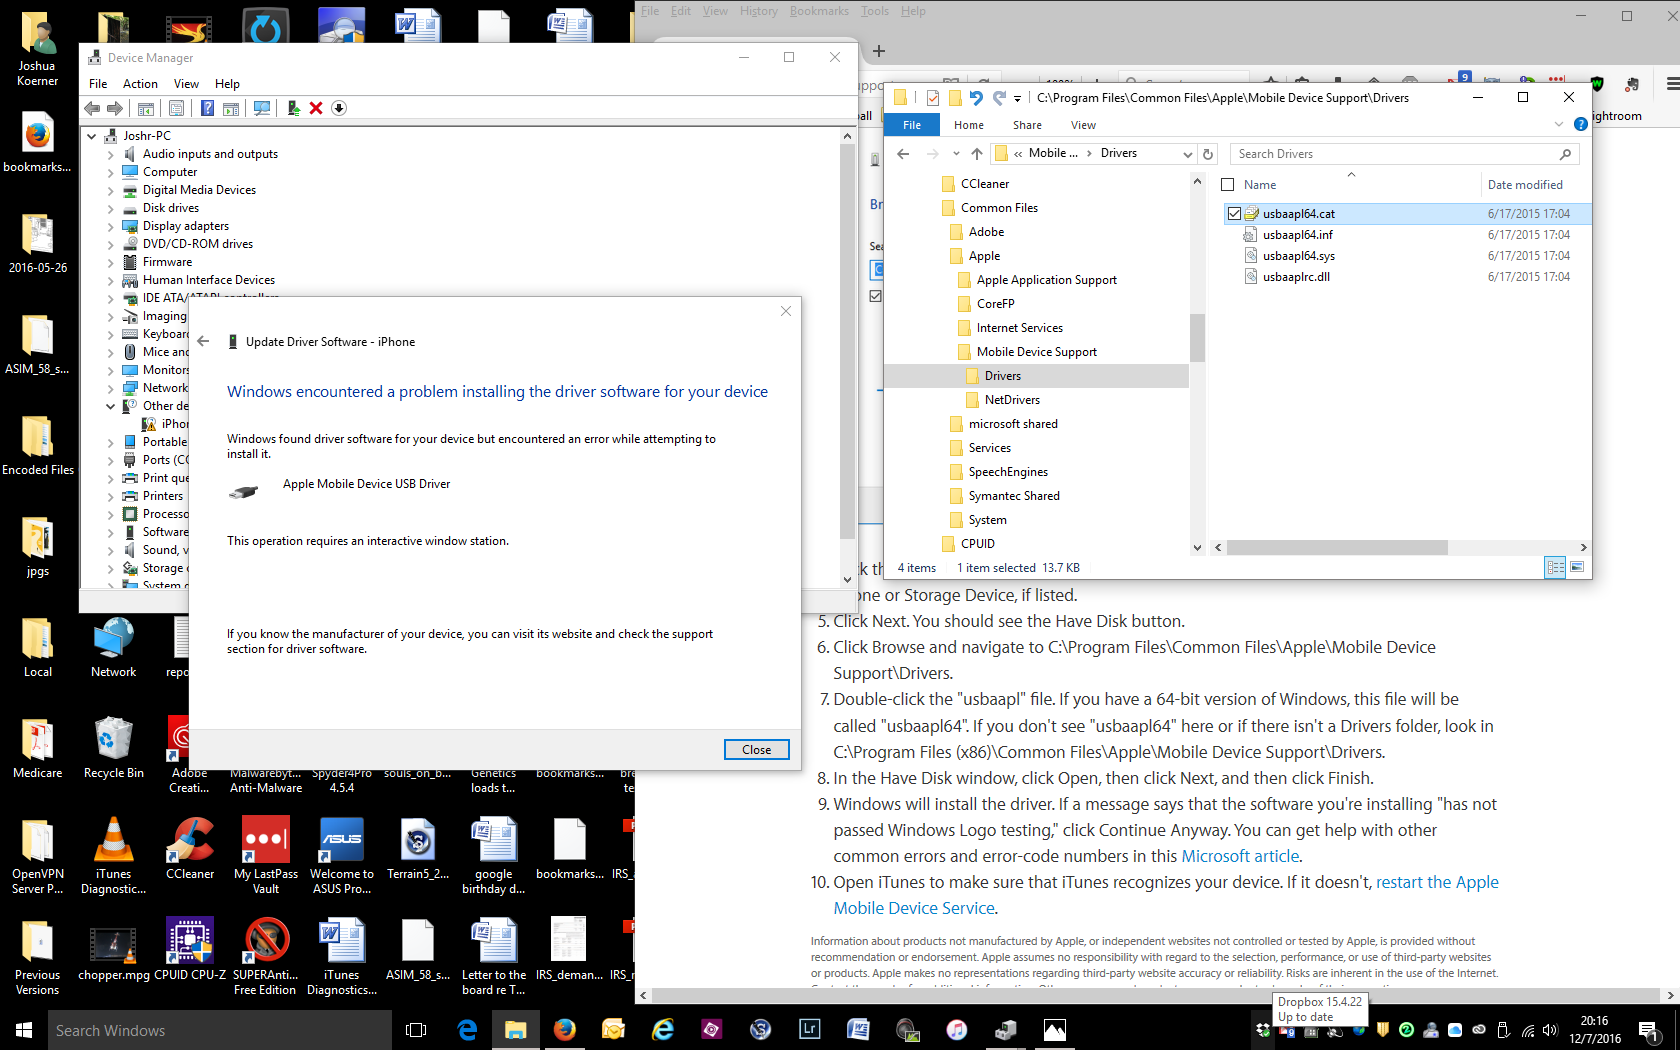Click the Explorer horizontal scrollbar track
Image resolution: width=1680 pixels, height=1050 pixels.
(x=1510, y=547)
